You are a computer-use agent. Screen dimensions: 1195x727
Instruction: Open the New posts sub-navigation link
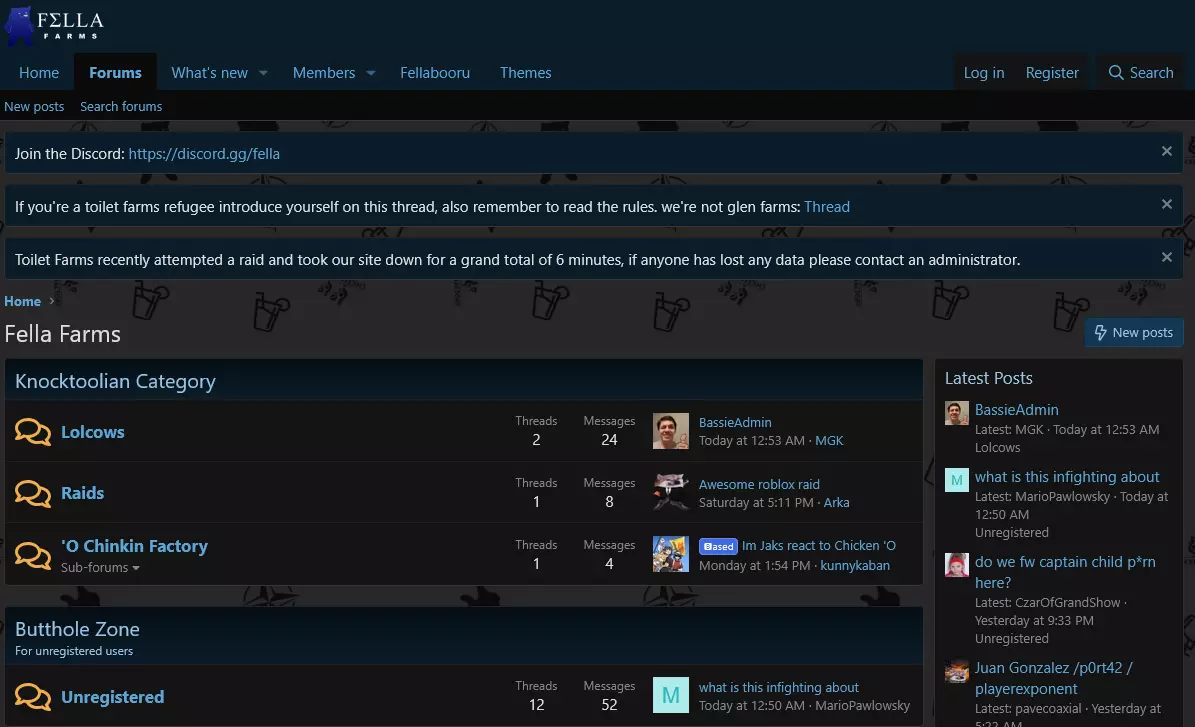click(34, 107)
